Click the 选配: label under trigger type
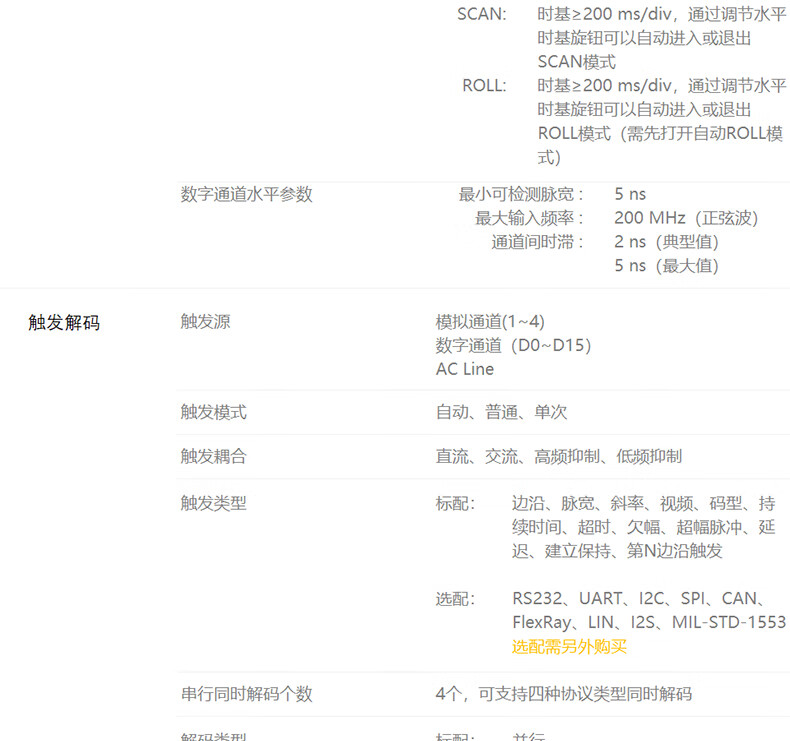 455,599
